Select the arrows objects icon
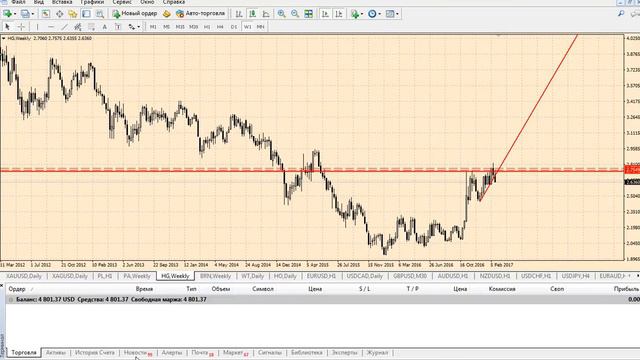 click(x=131, y=27)
